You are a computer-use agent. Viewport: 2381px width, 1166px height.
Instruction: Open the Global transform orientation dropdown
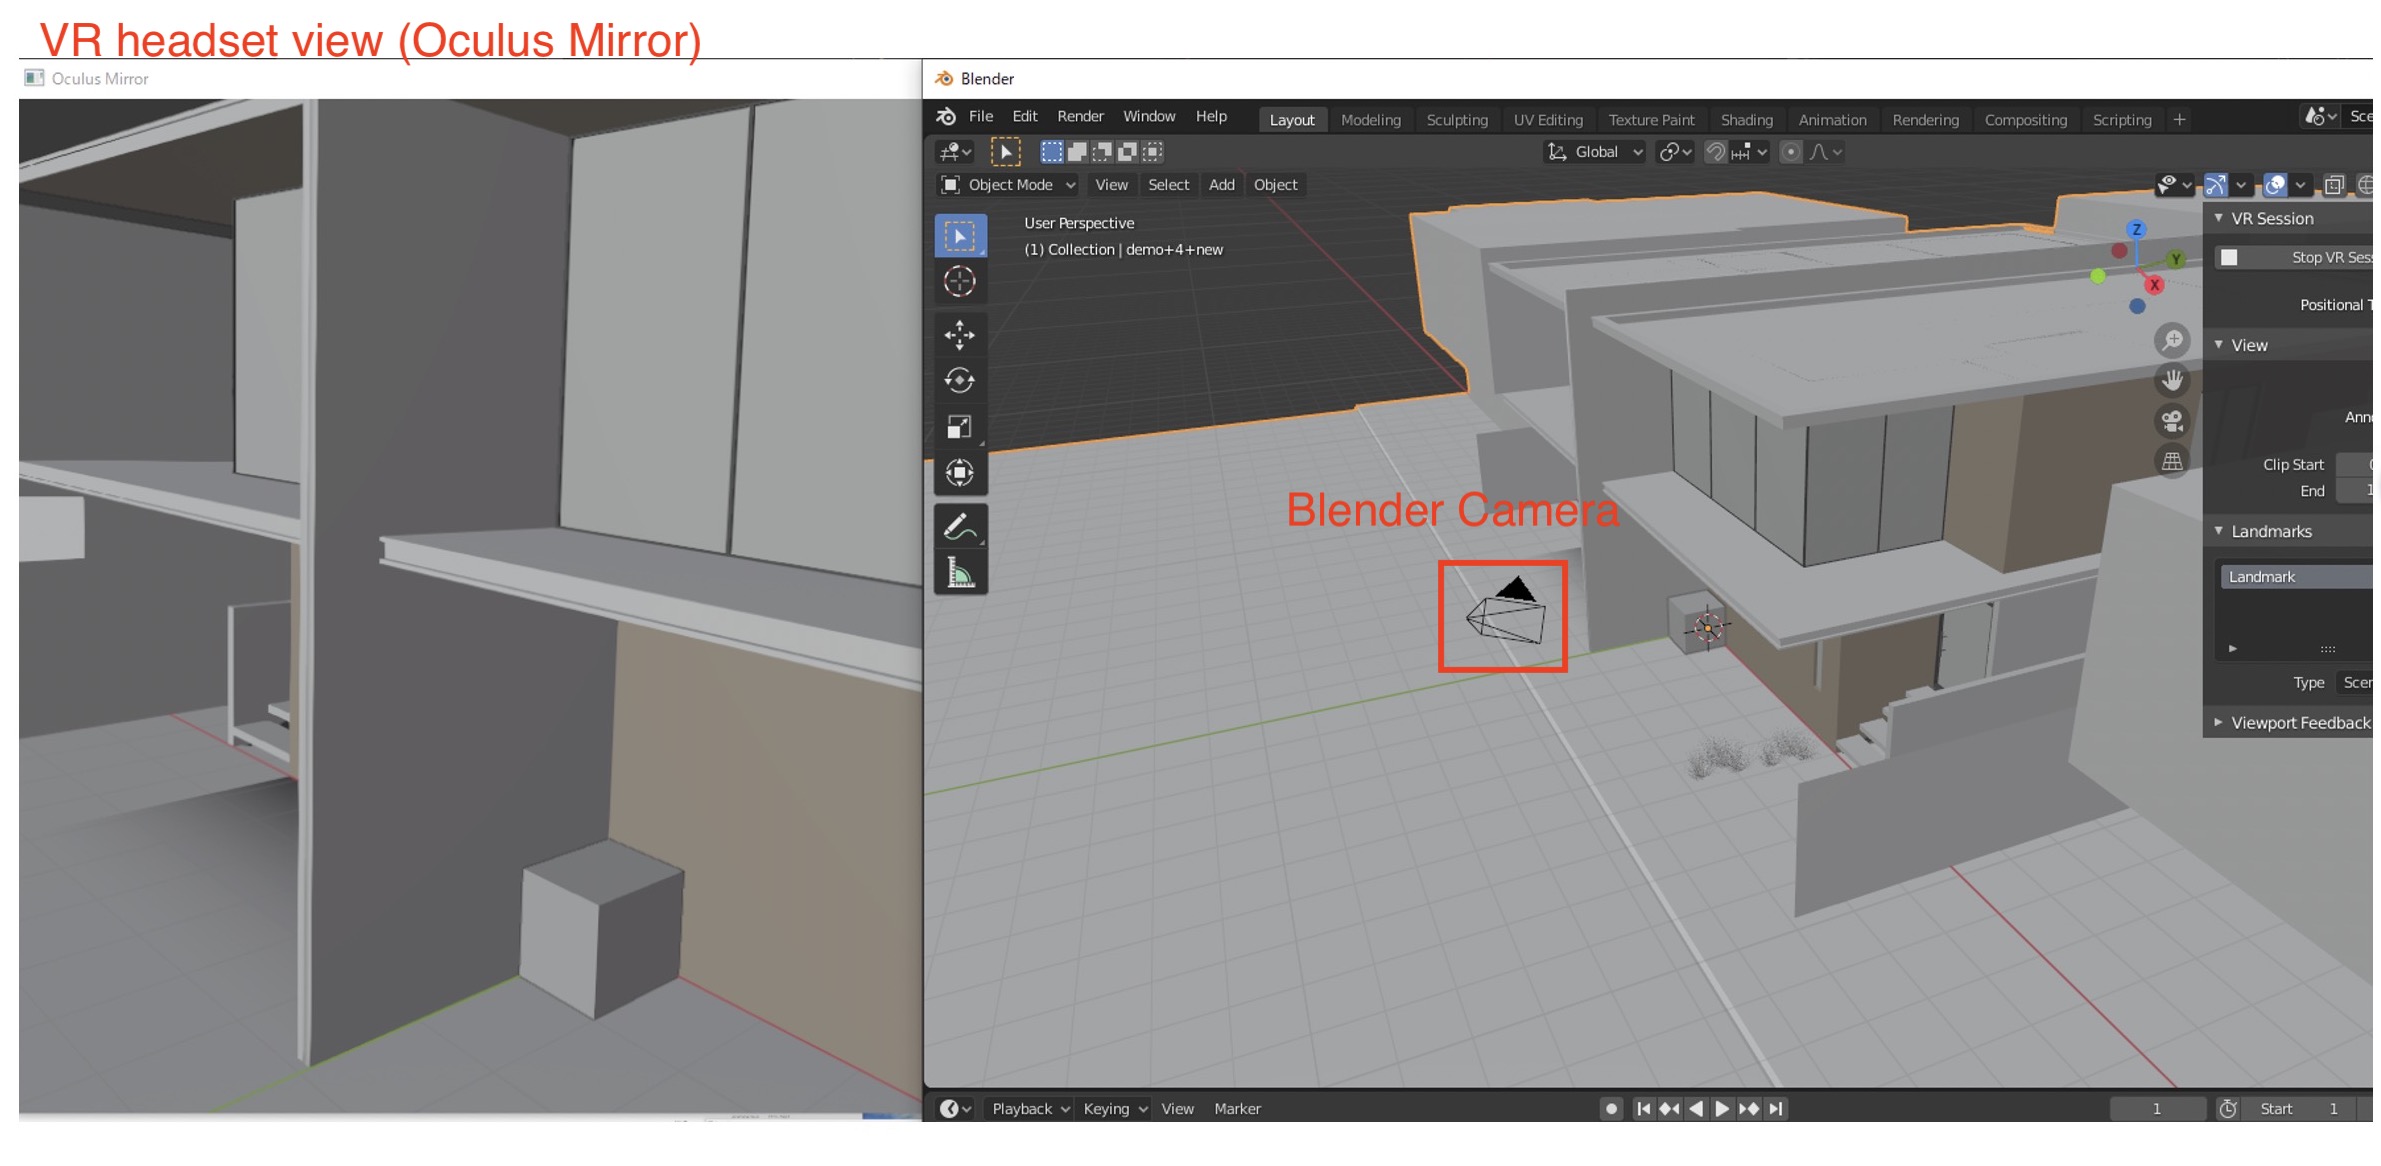(x=1594, y=152)
